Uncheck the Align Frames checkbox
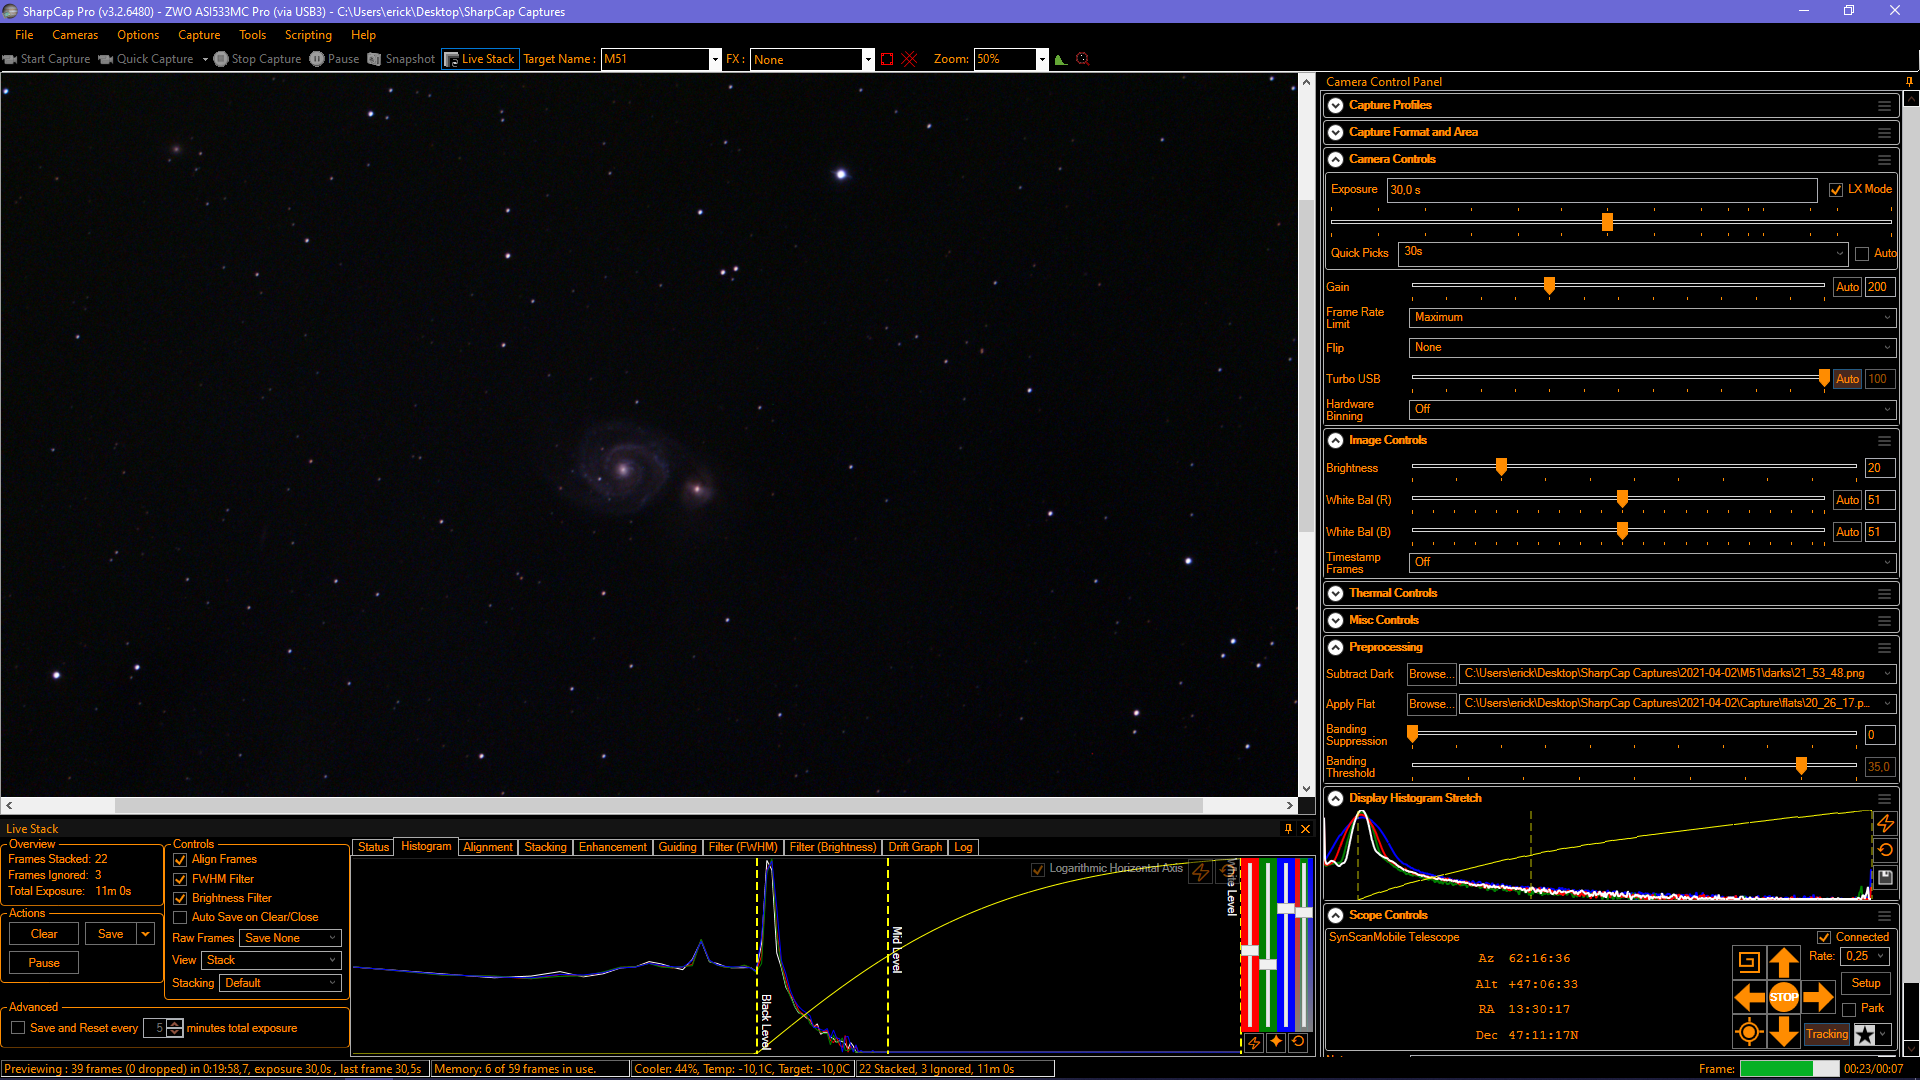This screenshot has width=1920, height=1080. tap(180, 860)
